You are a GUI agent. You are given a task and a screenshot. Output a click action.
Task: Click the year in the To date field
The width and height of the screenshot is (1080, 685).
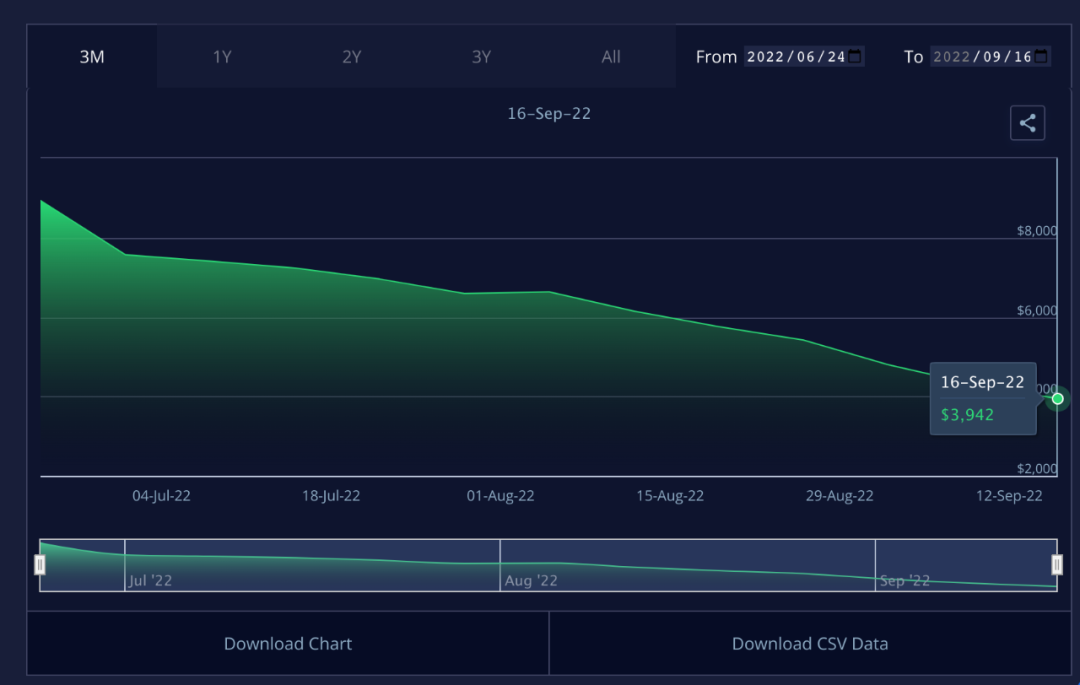952,57
